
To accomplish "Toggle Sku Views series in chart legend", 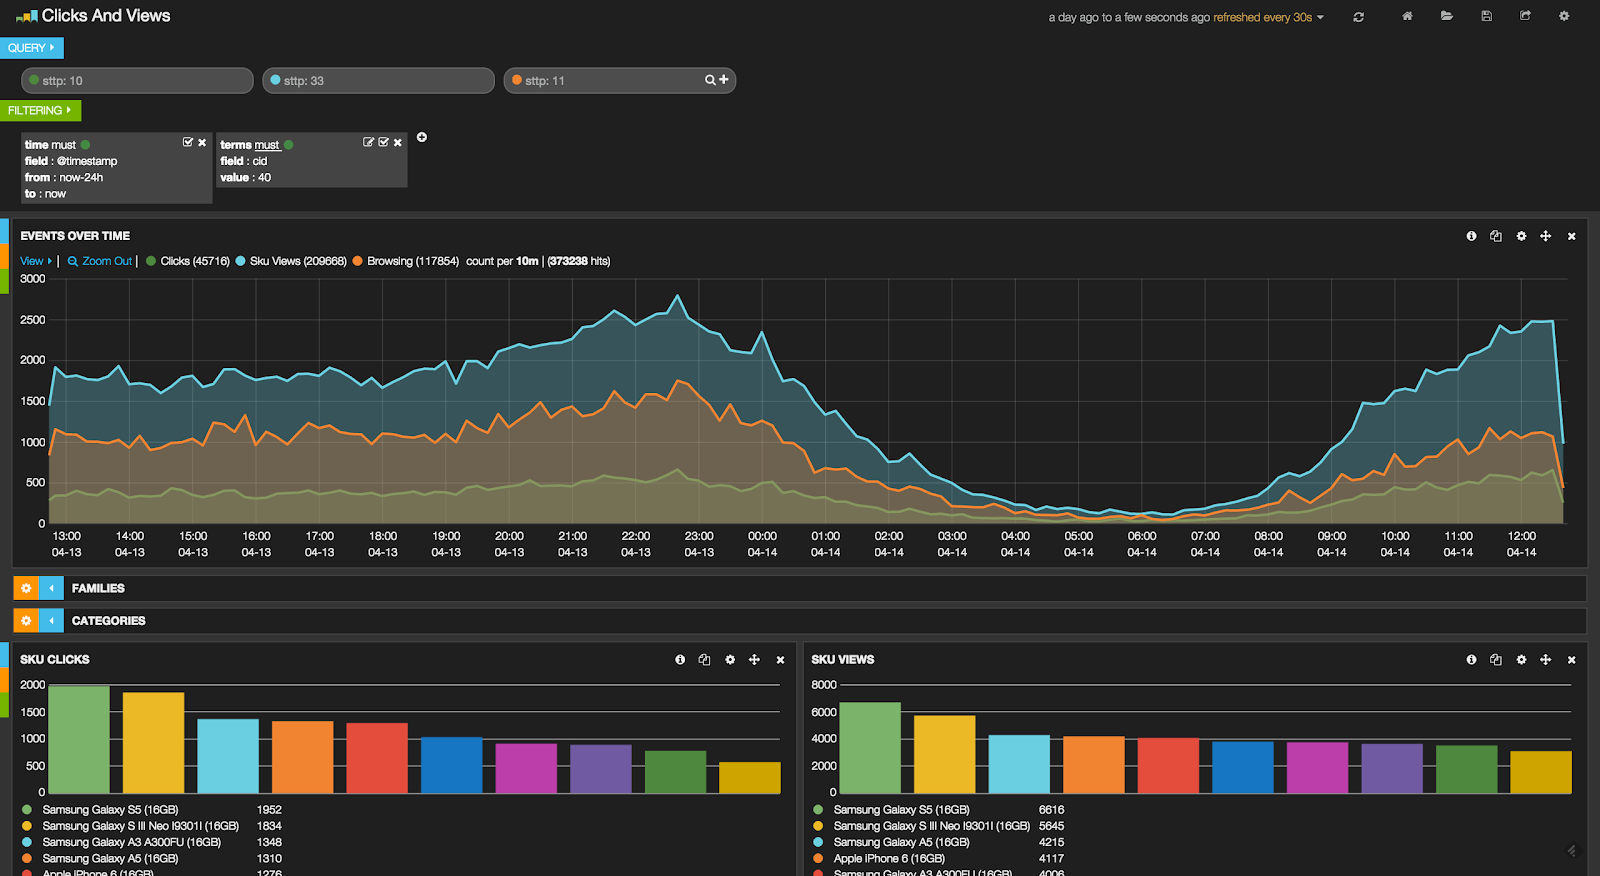I will pyautogui.click(x=291, y=261).
